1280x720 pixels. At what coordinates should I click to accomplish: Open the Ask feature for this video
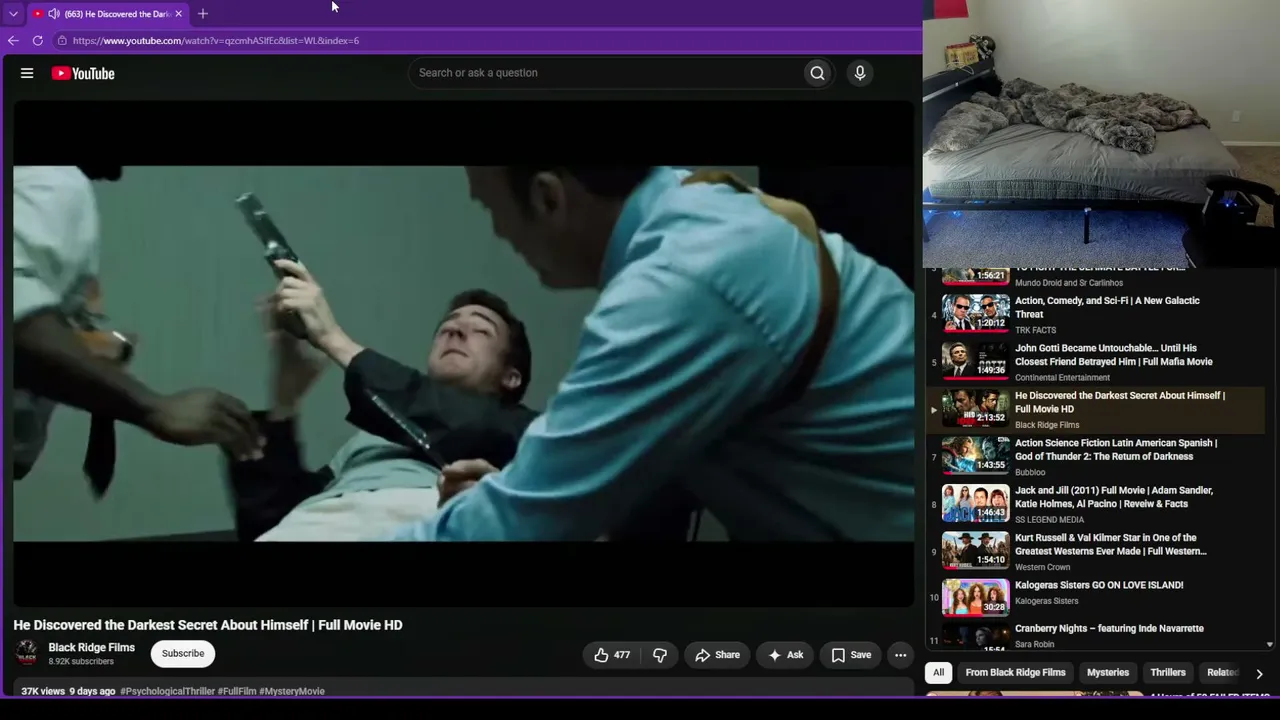(x=785, y=655)
